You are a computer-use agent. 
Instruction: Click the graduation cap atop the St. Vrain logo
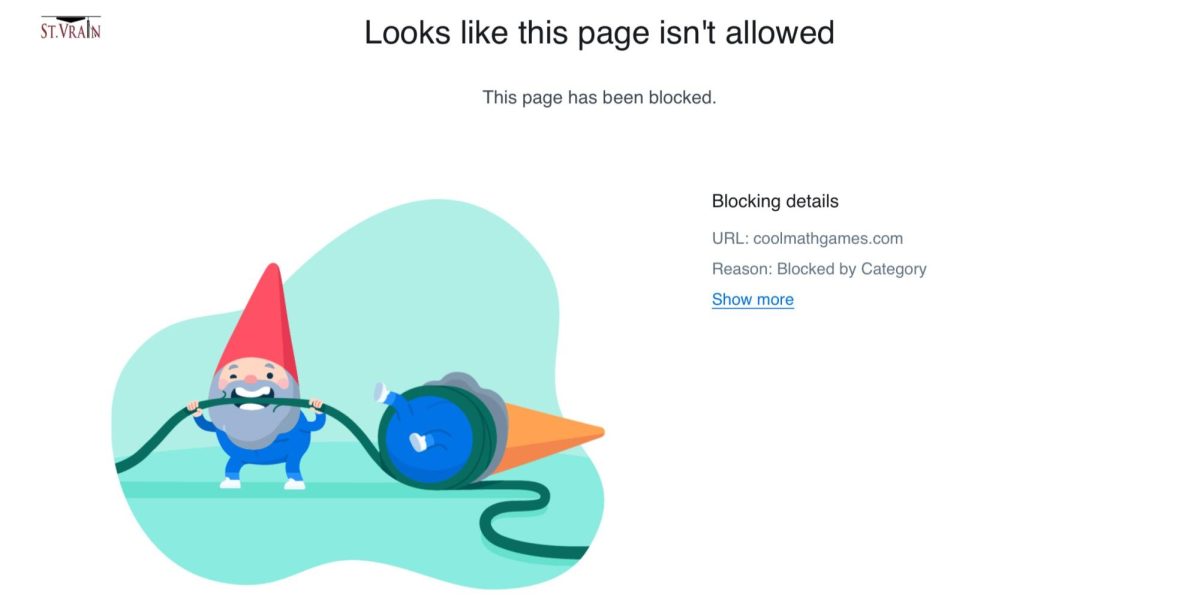[70, 19]
